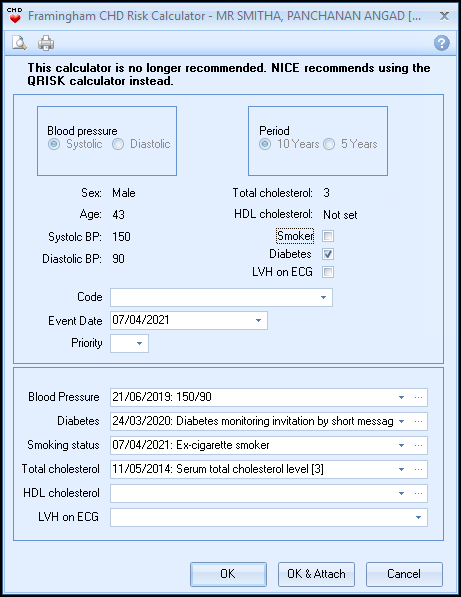Select the Systolic blood pressure option
This screenshot has height=597, width=461.
coord(54,144)
